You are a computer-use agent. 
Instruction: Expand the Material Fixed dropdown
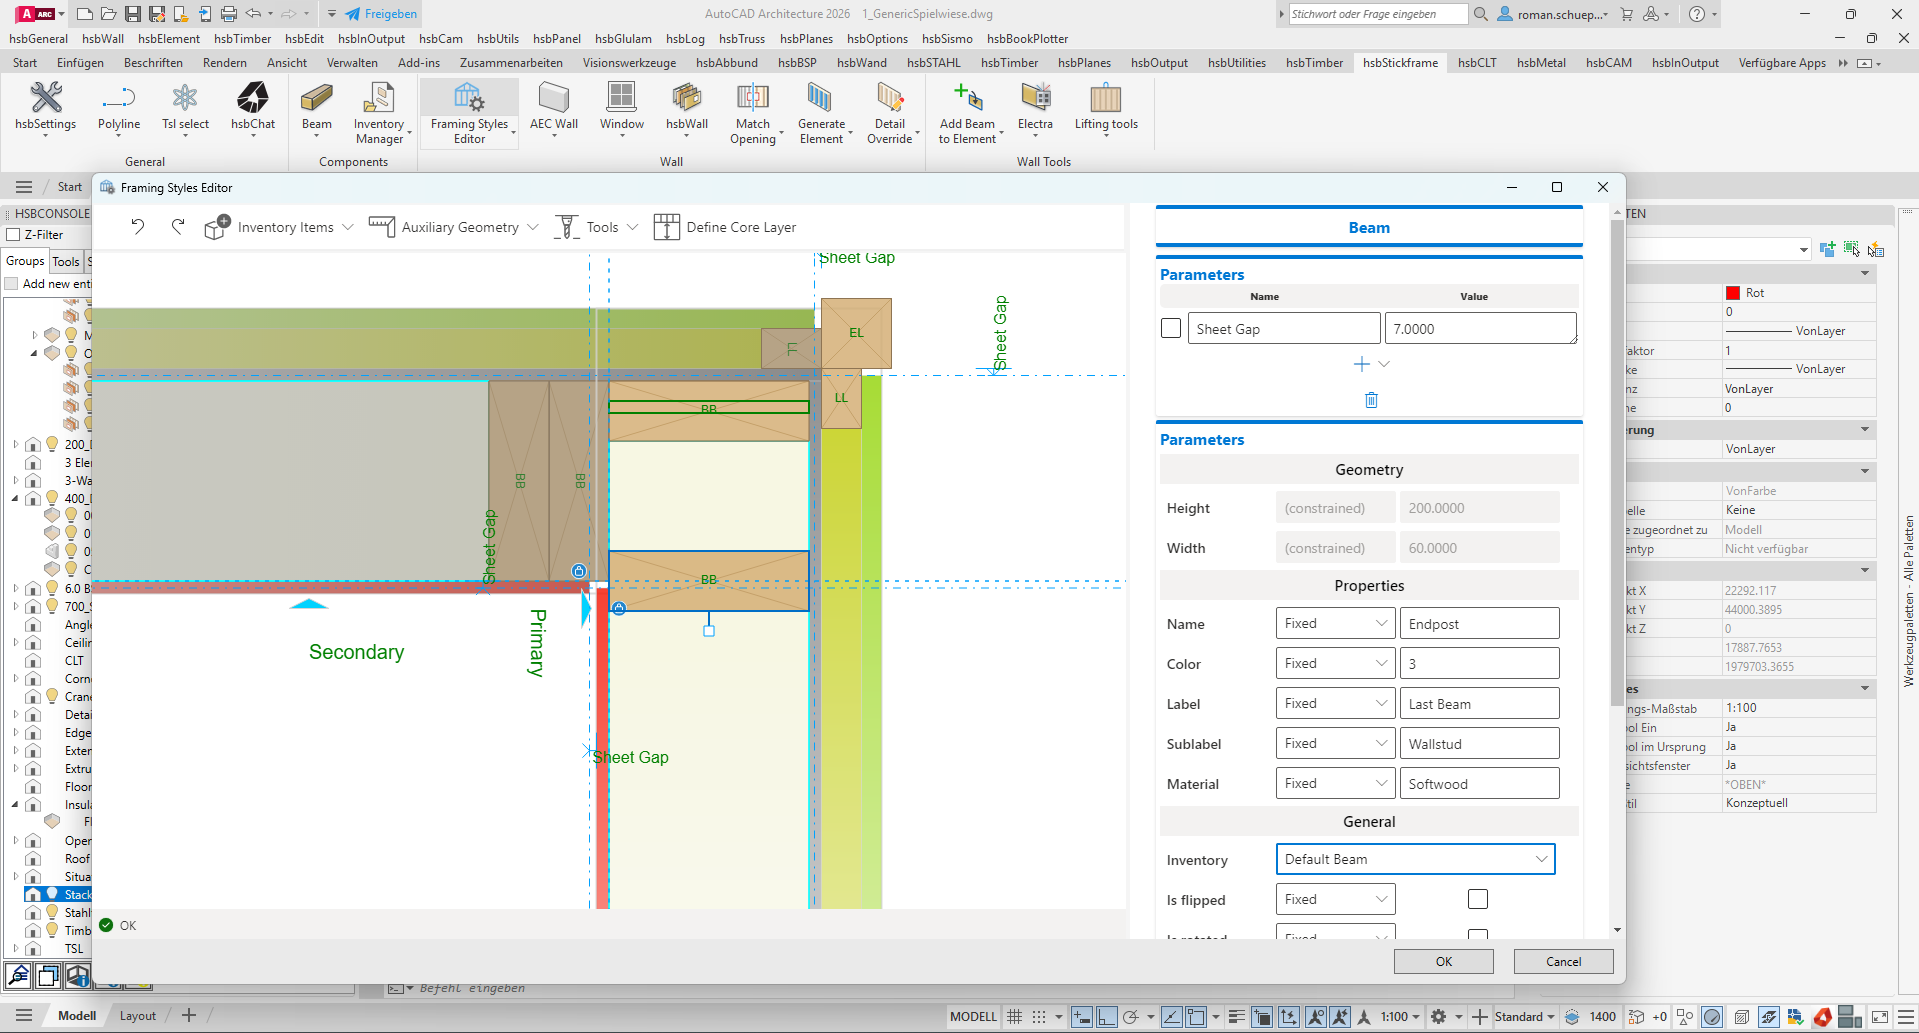coord(1335,783)
